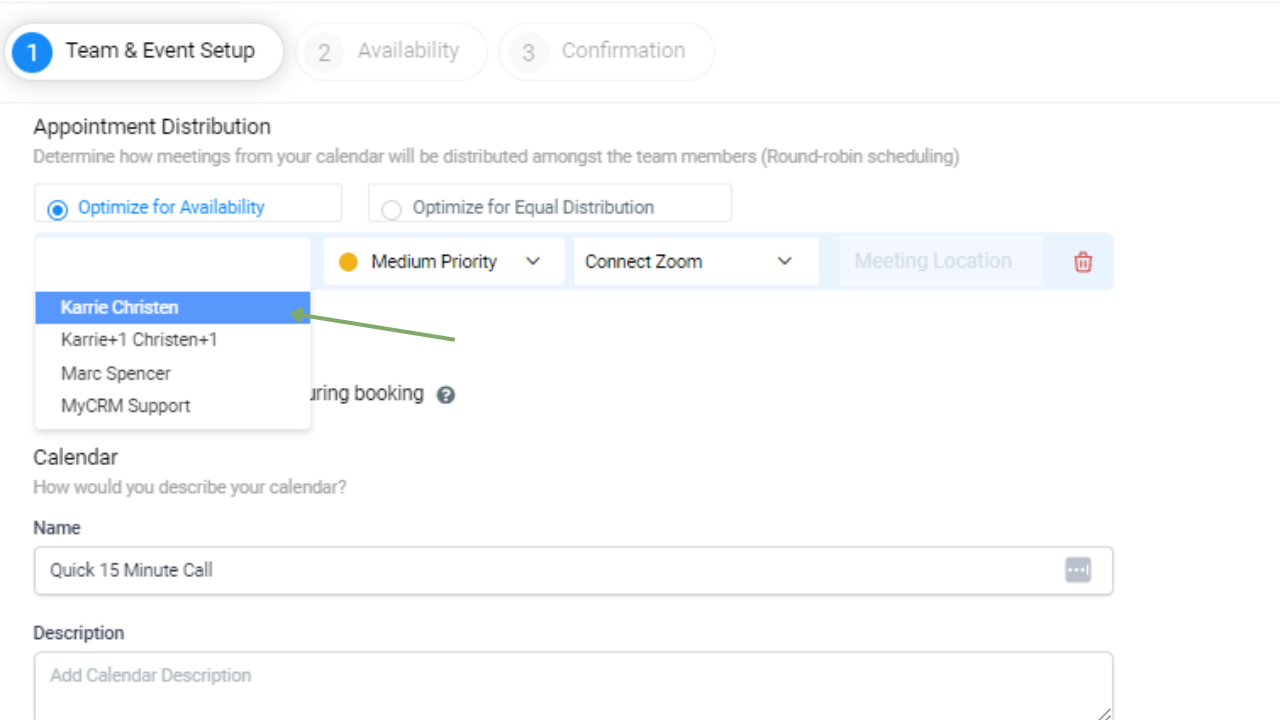Image resolution: width=1280 pixels, height=720 pixels.
Task: Go to Confirmation step
Action: click(x=607, y=51)
